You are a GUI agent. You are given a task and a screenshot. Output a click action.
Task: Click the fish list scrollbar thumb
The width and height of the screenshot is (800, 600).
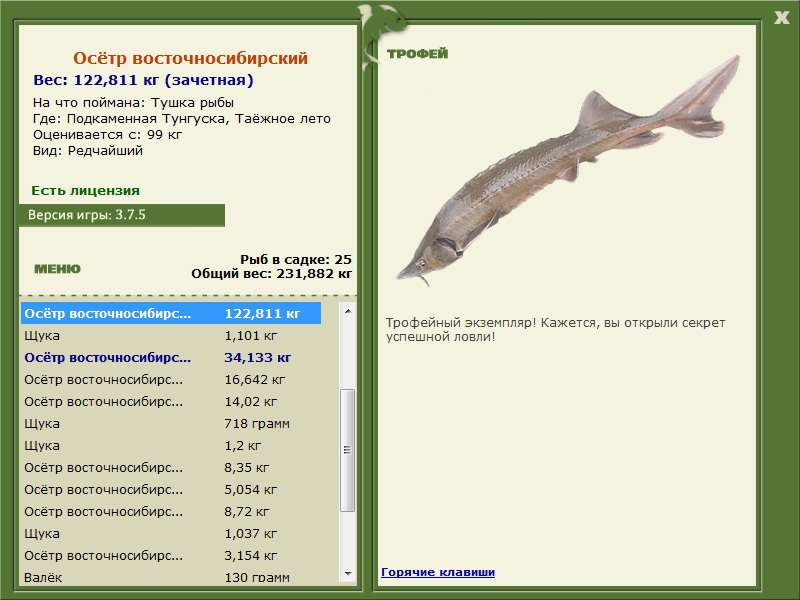pos(347,449)
